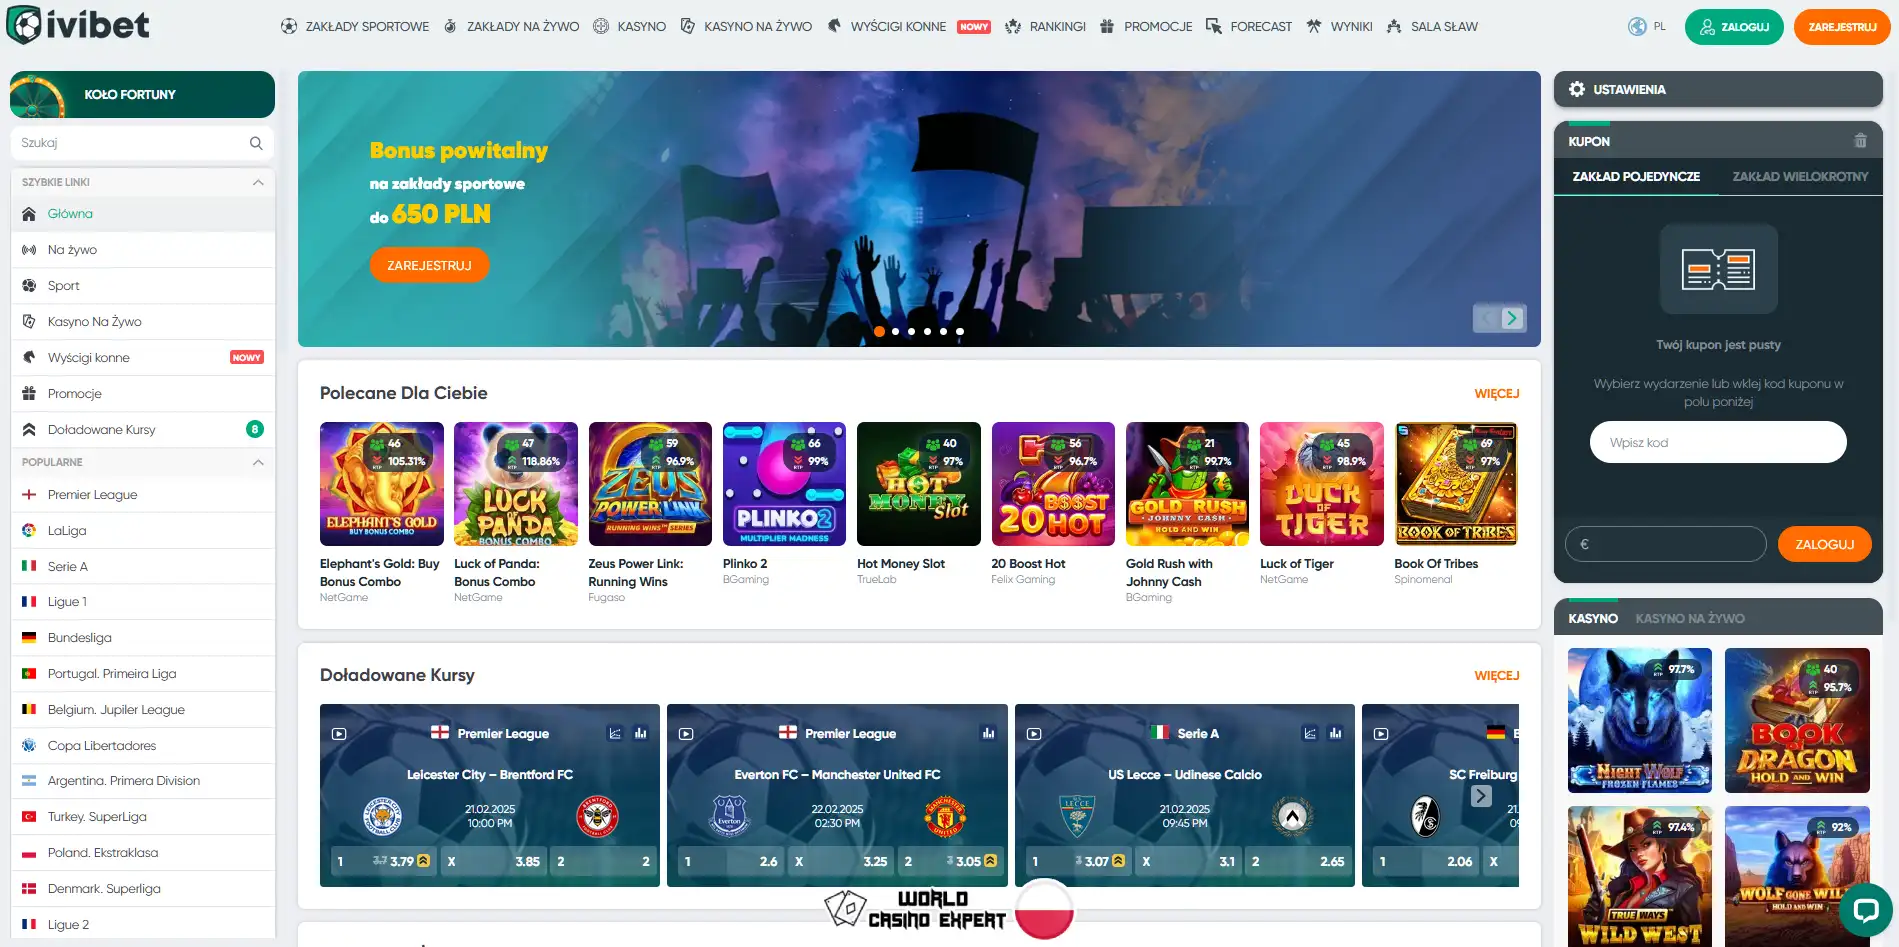The image size is (1899, 947).
Task: Click the Zarejestruj button on banner
Action: [x=429, y=265]
